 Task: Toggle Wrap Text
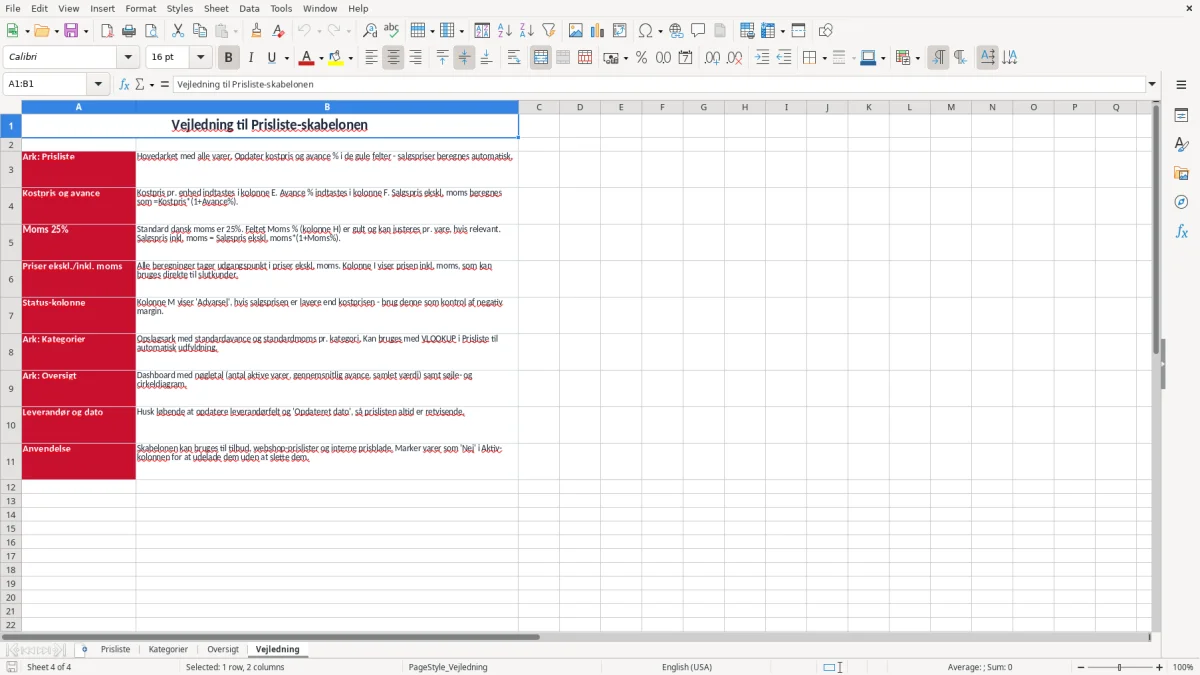click(x=514, y=58)
